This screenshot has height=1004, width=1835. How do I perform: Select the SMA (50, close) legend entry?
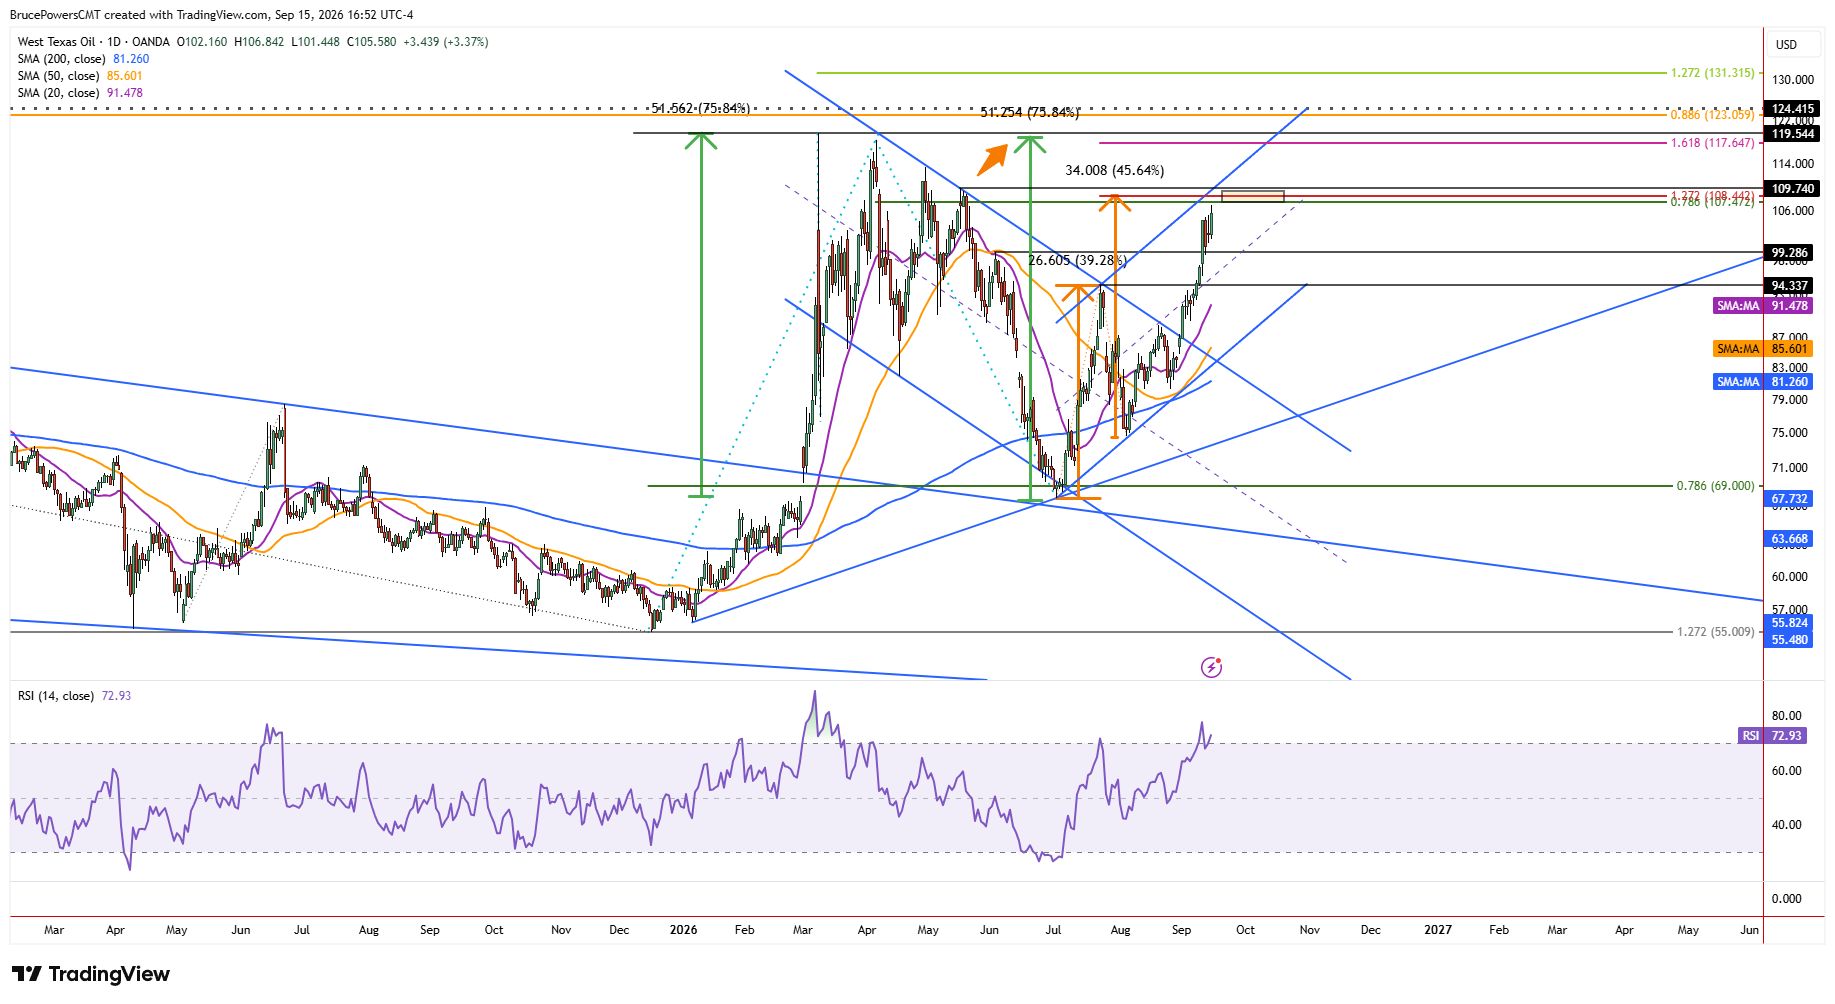click(x=80, y=76)
